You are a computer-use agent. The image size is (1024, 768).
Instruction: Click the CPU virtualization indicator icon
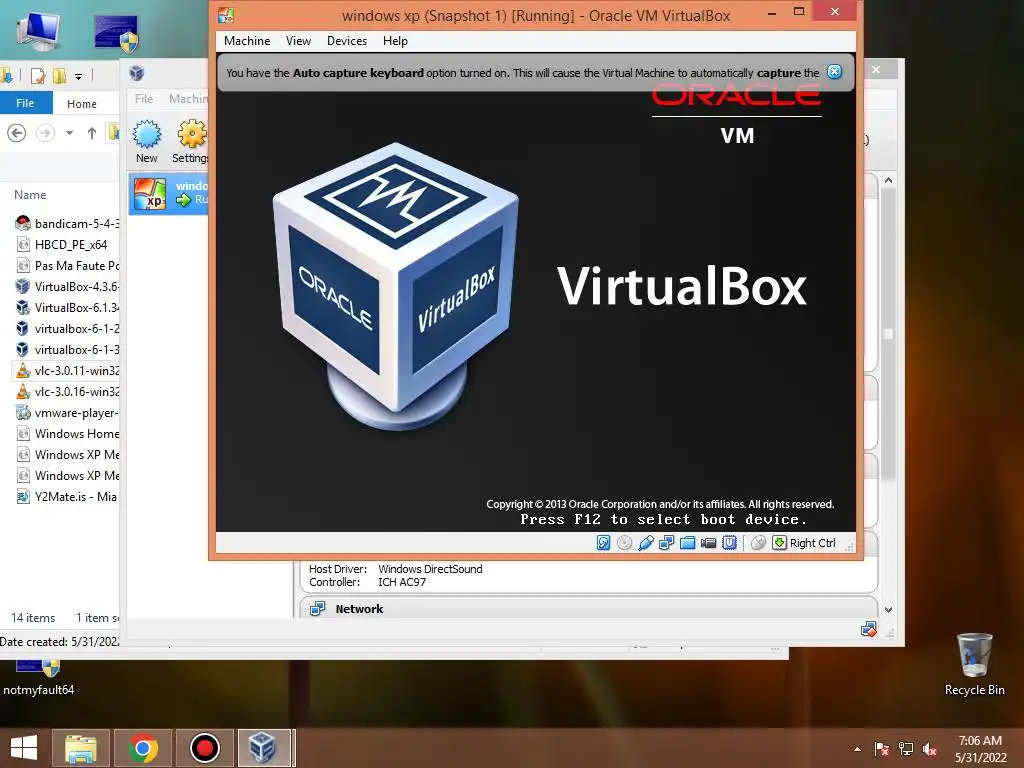[x=729, y=543]
